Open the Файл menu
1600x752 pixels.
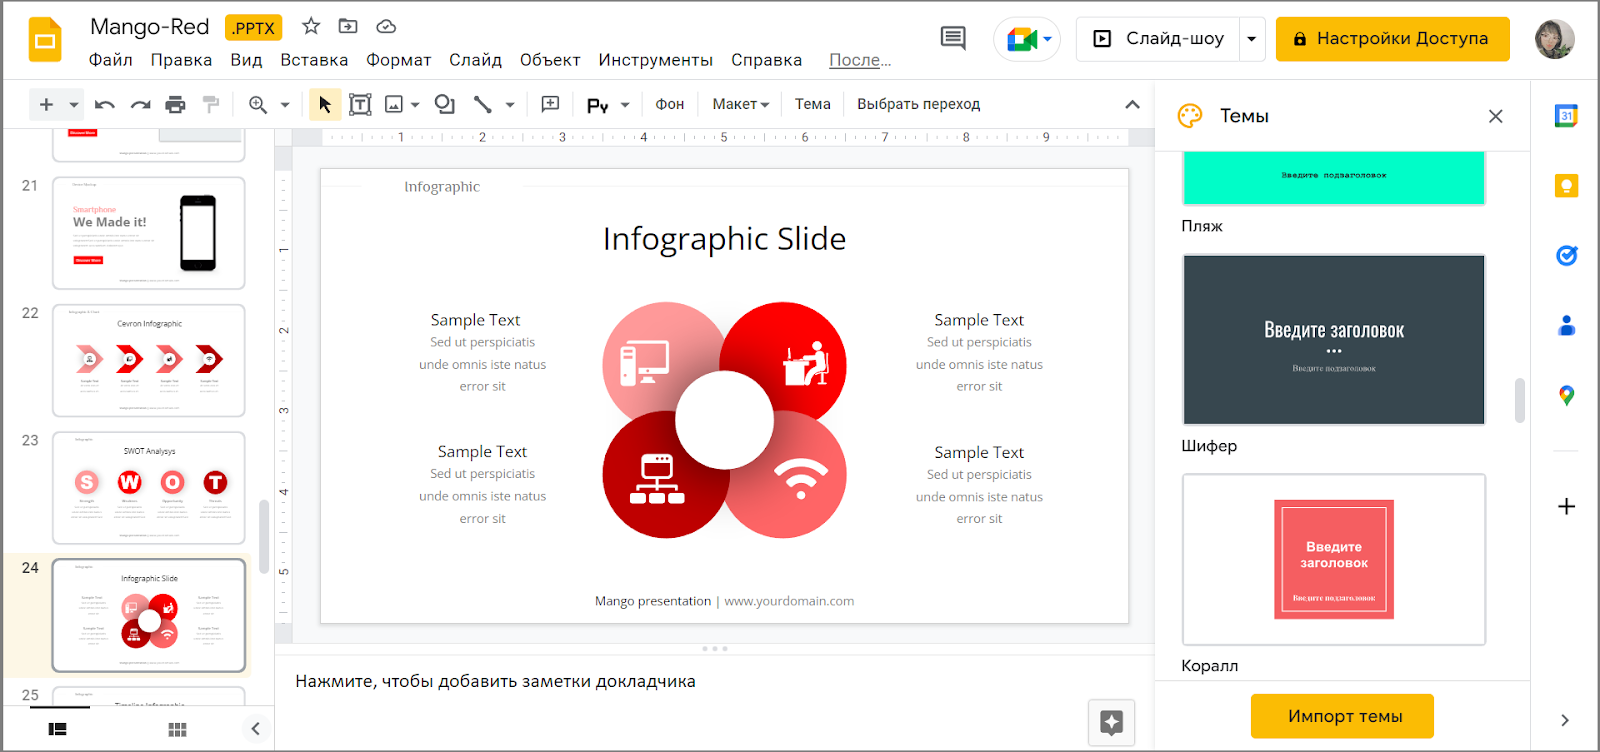tap(110, 60)
